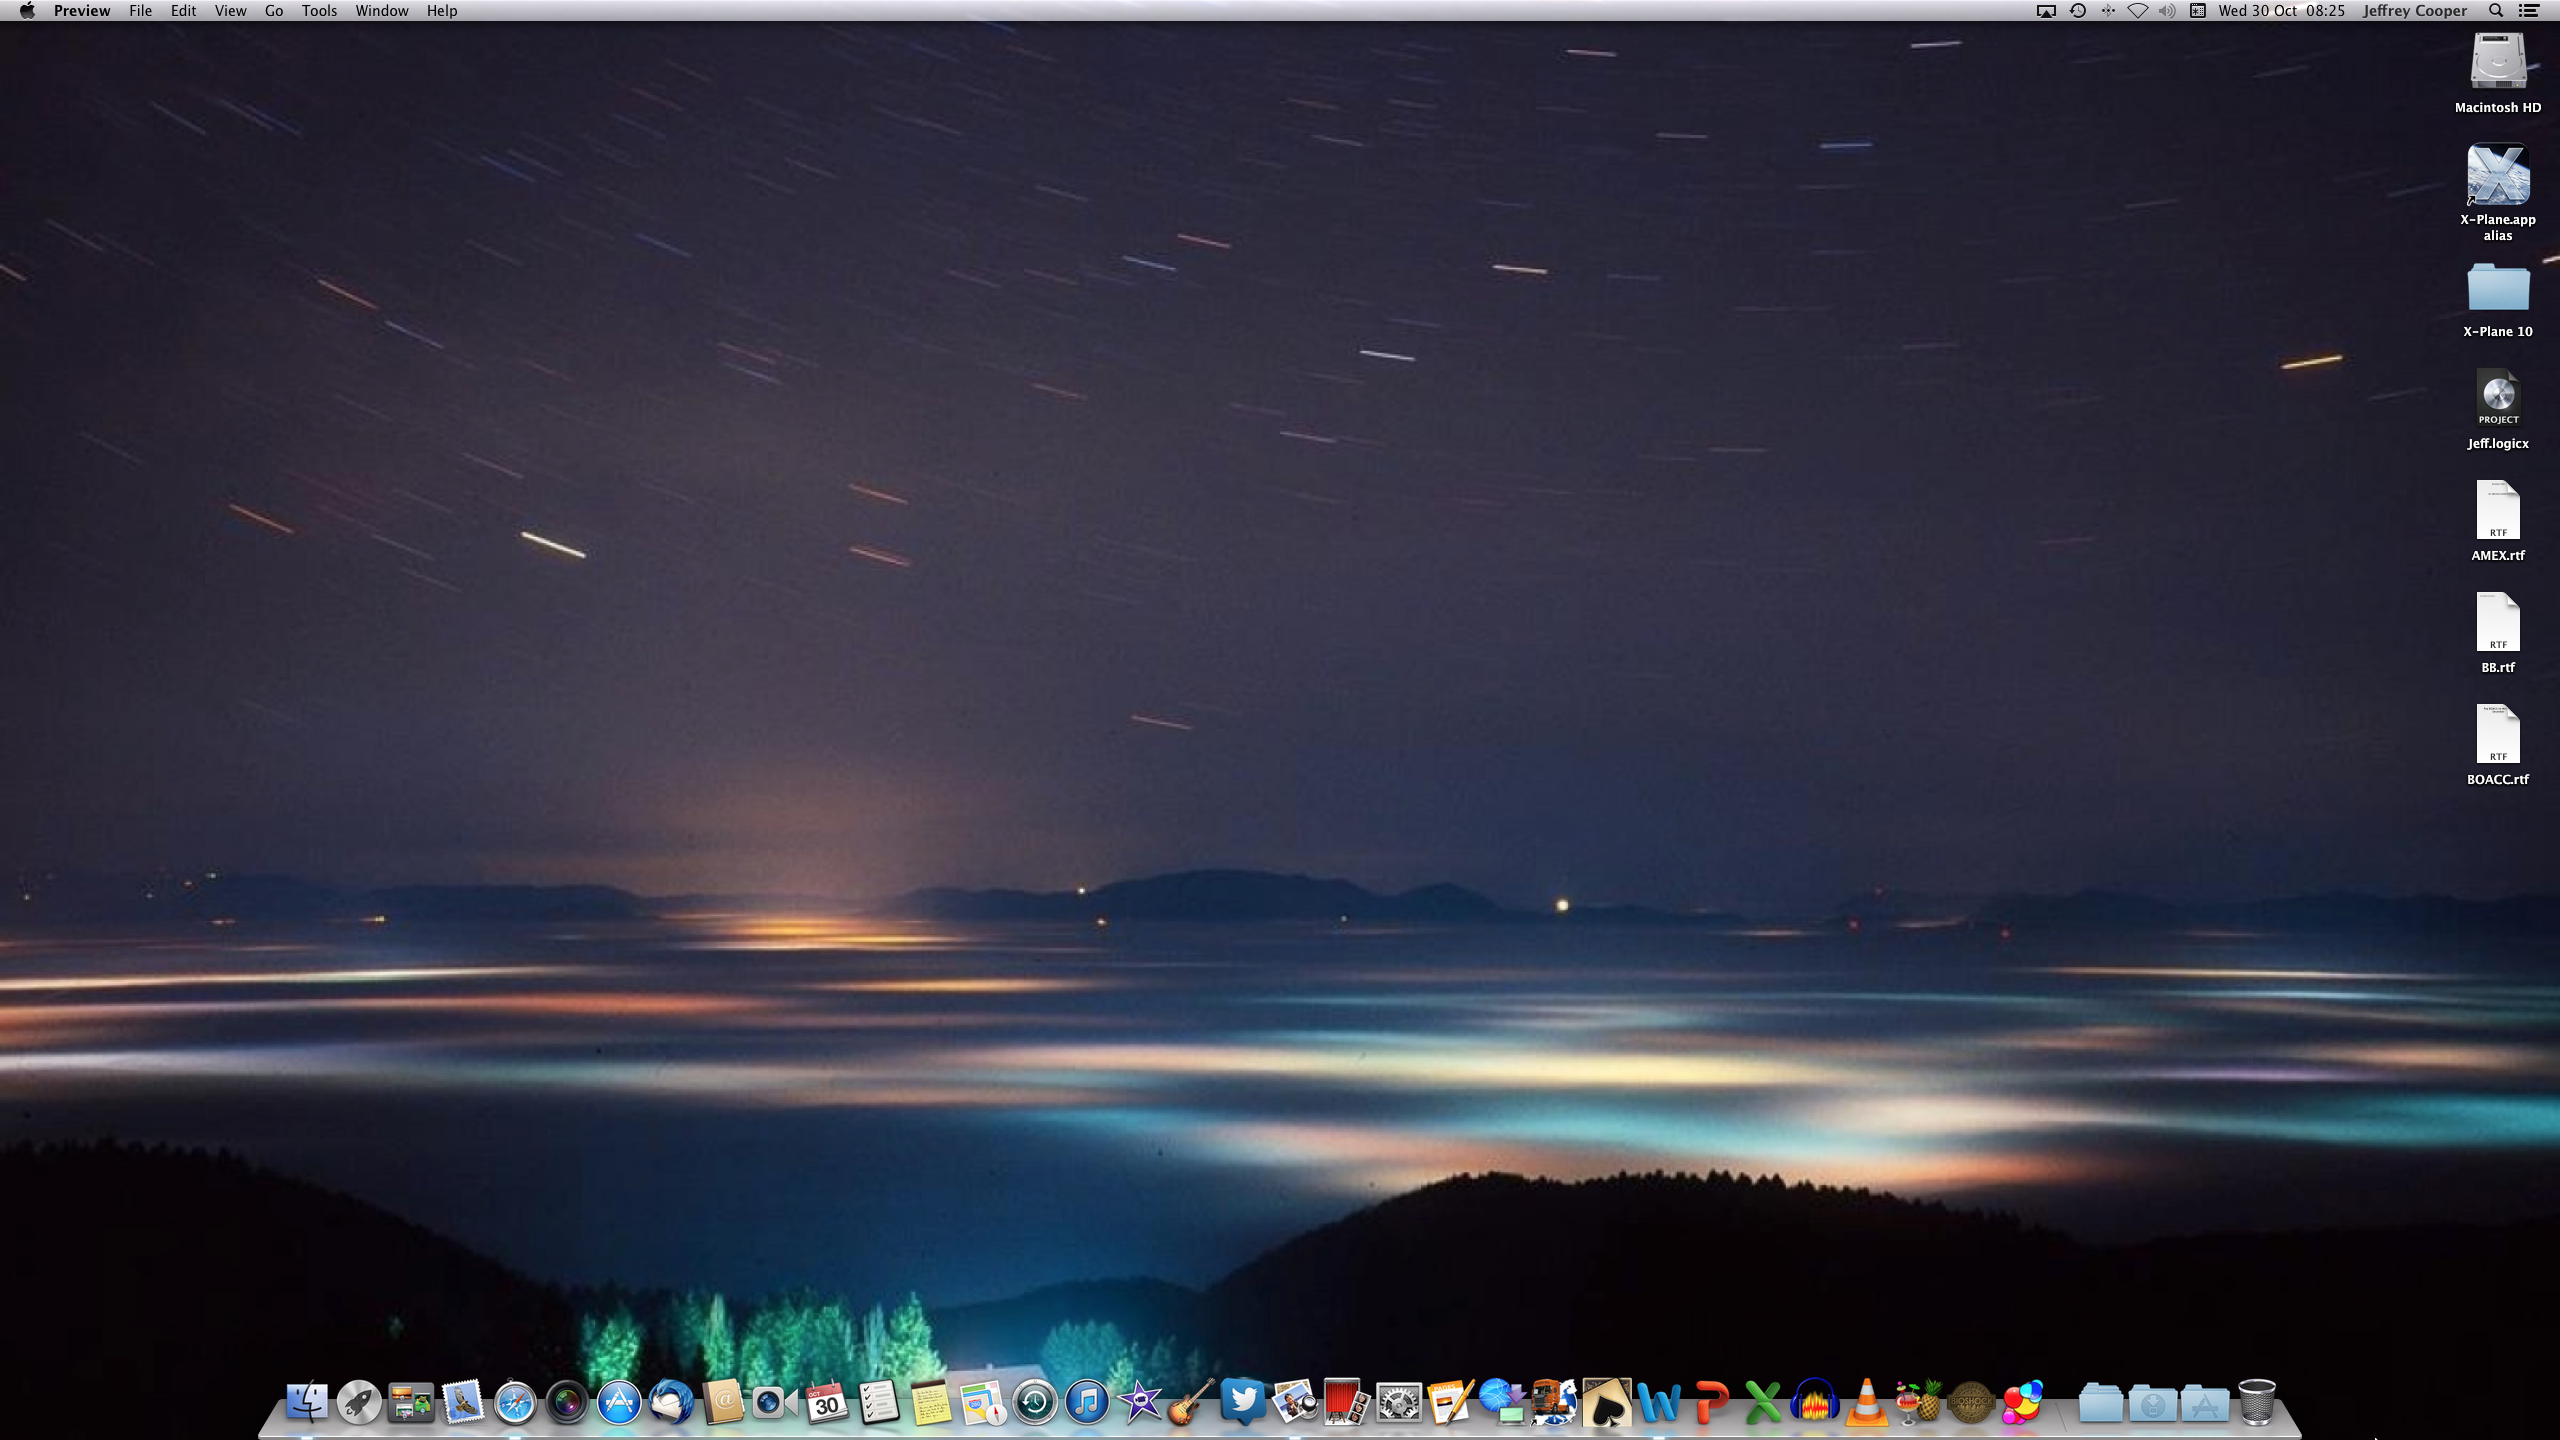Open Spotlight search in menu bar

(x=2496, y=11)
